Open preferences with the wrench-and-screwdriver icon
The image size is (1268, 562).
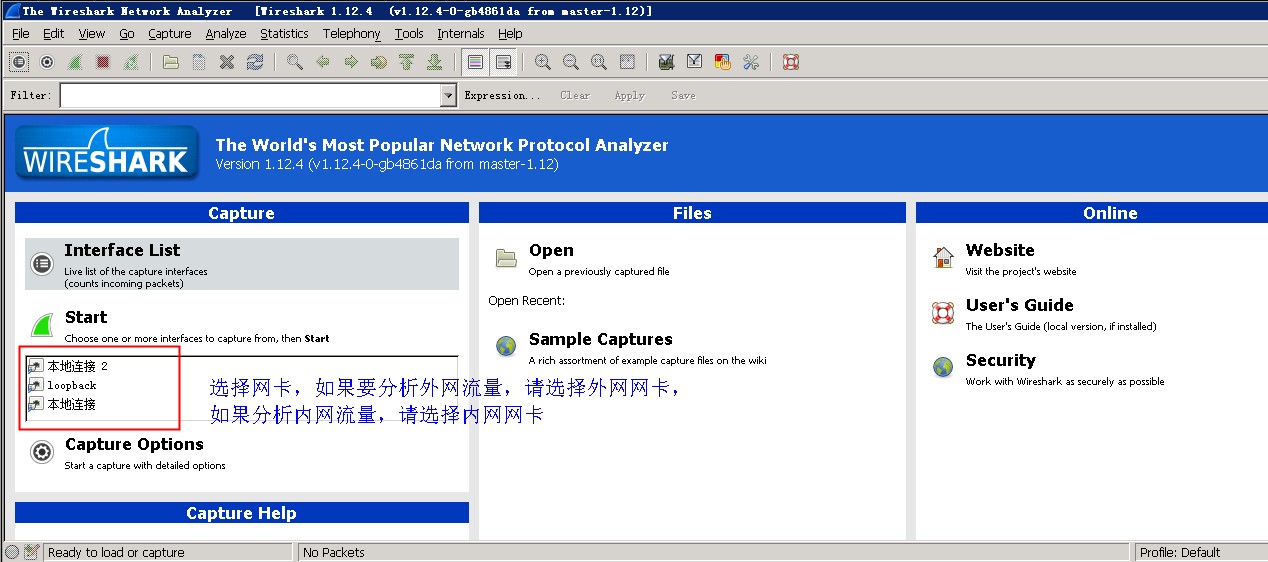click(750, 62)
